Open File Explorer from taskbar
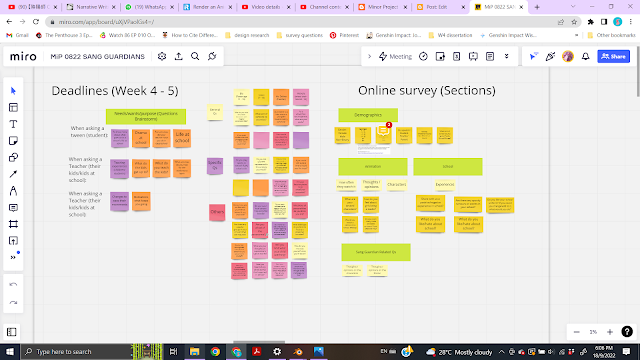The height and width of the screenshot is (360, 640). click(195, 352)
